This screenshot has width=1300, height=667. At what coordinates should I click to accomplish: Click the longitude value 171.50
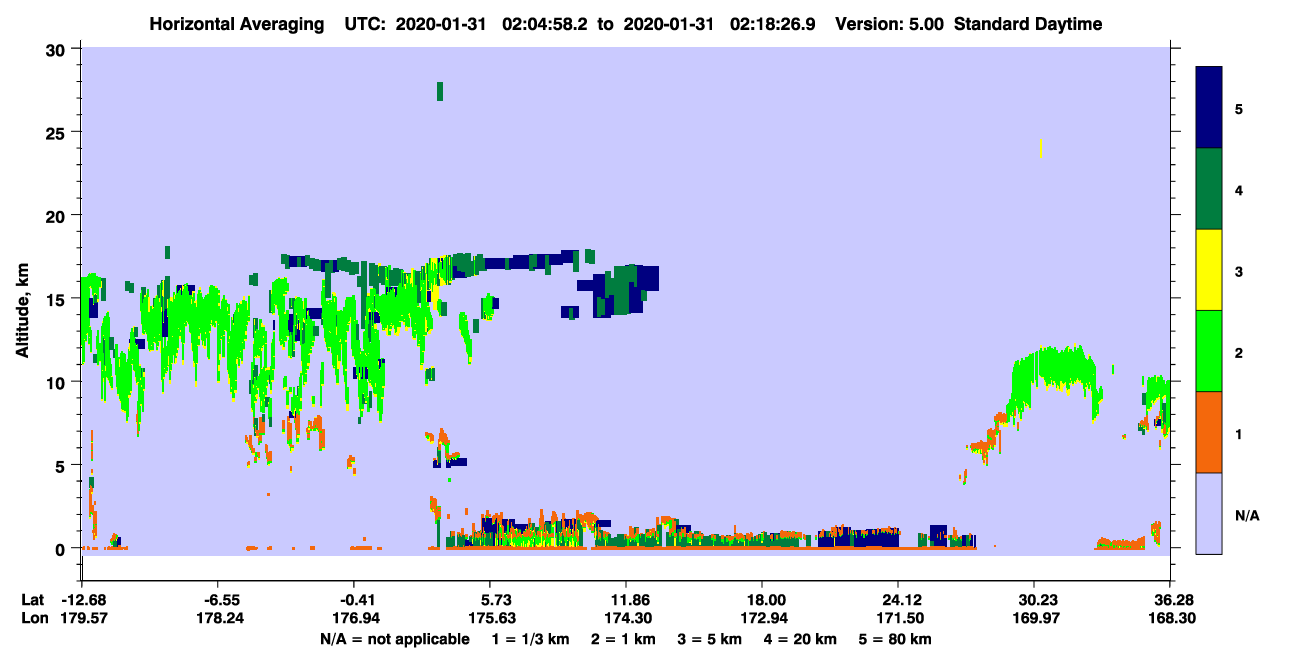tap(898, 618)
